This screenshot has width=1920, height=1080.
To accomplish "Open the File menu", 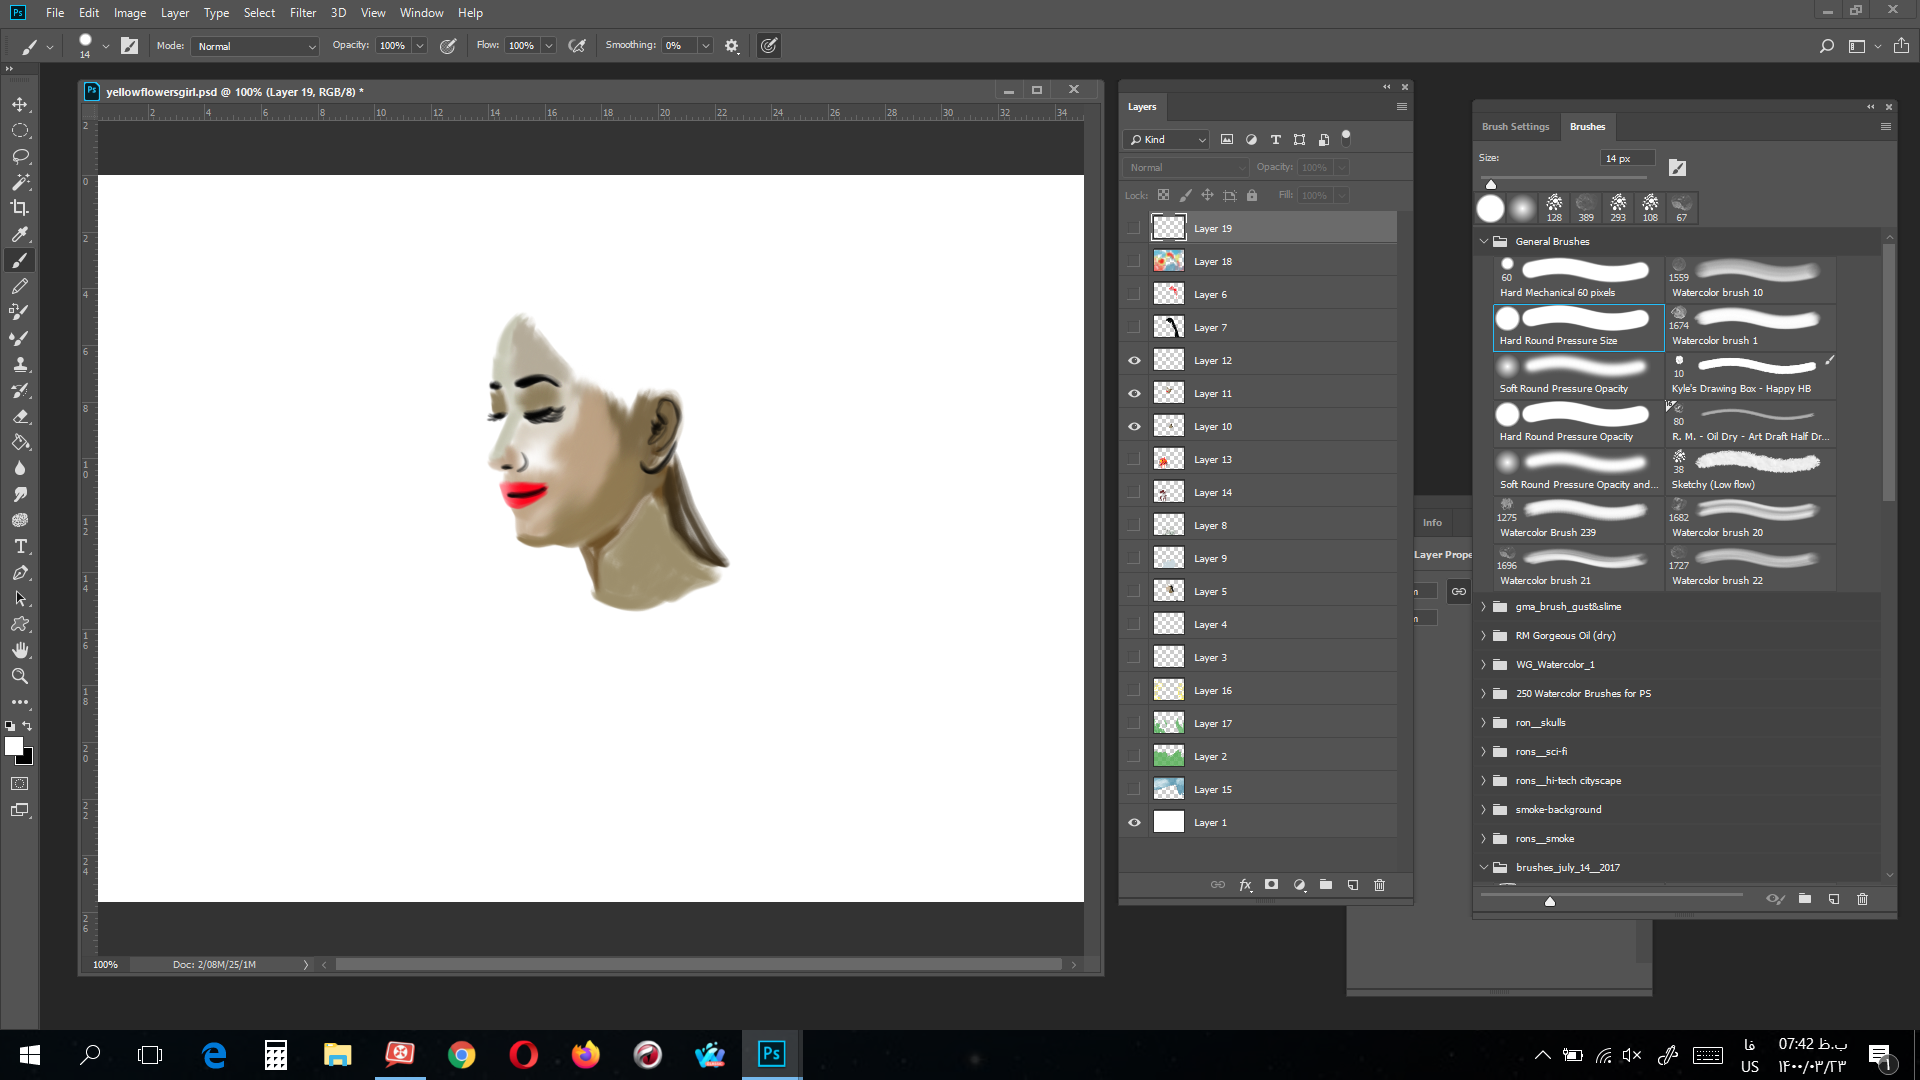I will pos(55,13).
